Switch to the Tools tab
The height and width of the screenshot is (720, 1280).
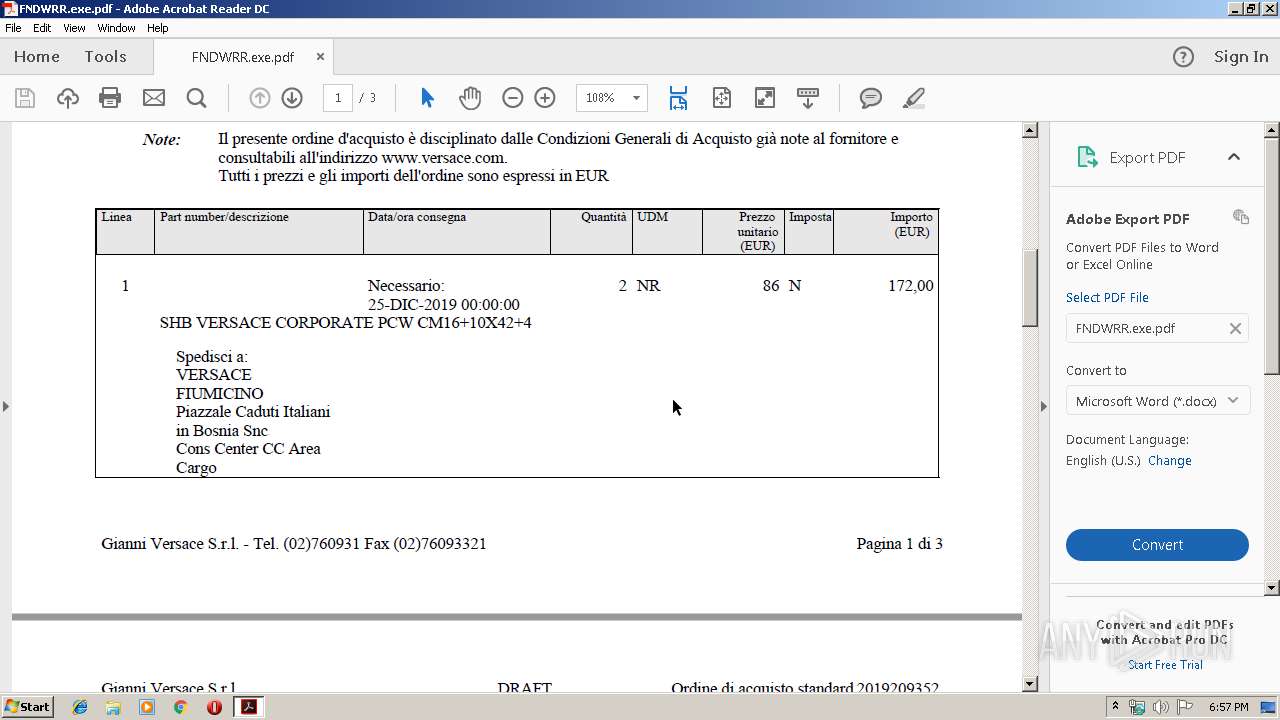pos(105,57)
